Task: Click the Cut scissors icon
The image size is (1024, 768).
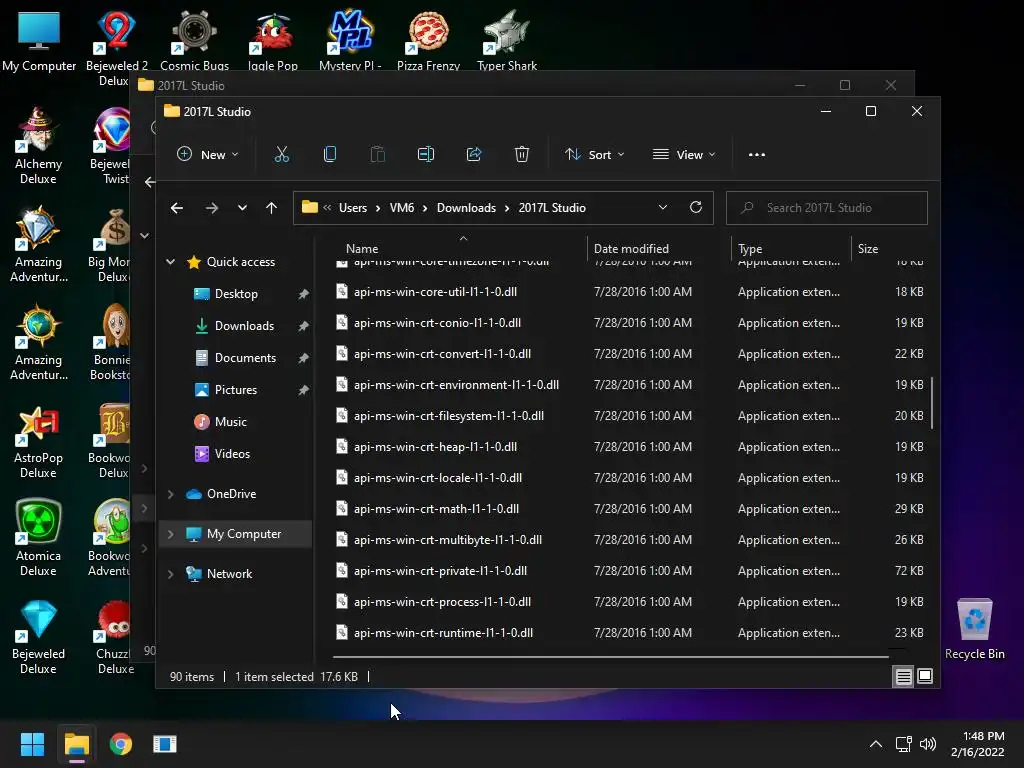Action: 281,155
